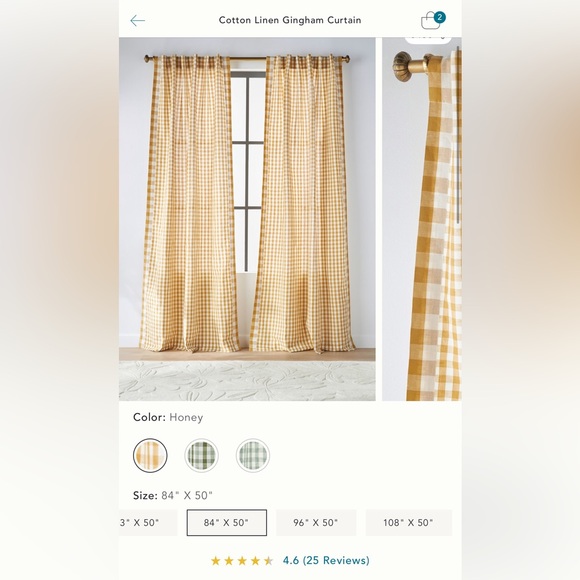Choose the 96" X 50" size option
580x580 pixels.
tap(316, 522)
